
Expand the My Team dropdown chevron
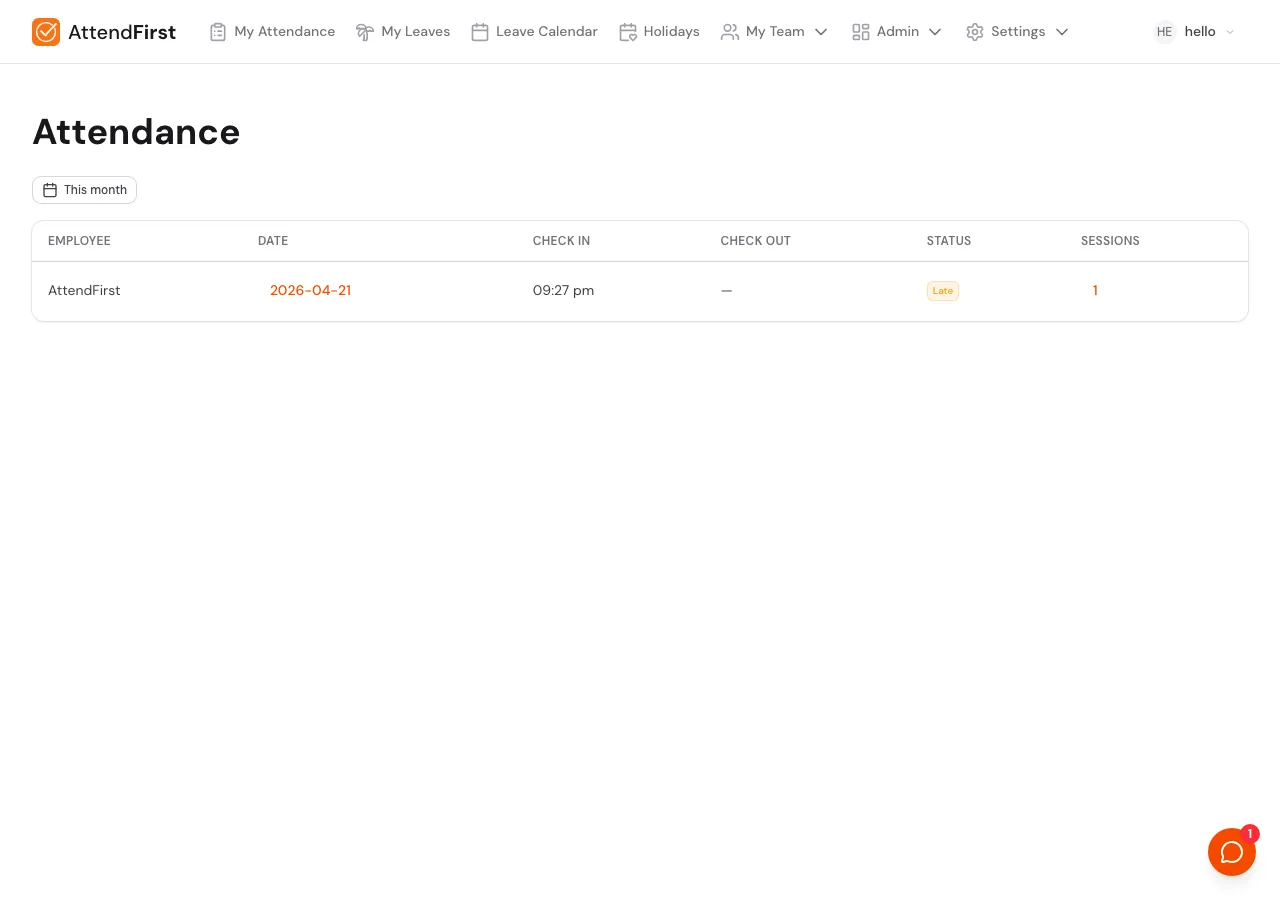[821, 32]
